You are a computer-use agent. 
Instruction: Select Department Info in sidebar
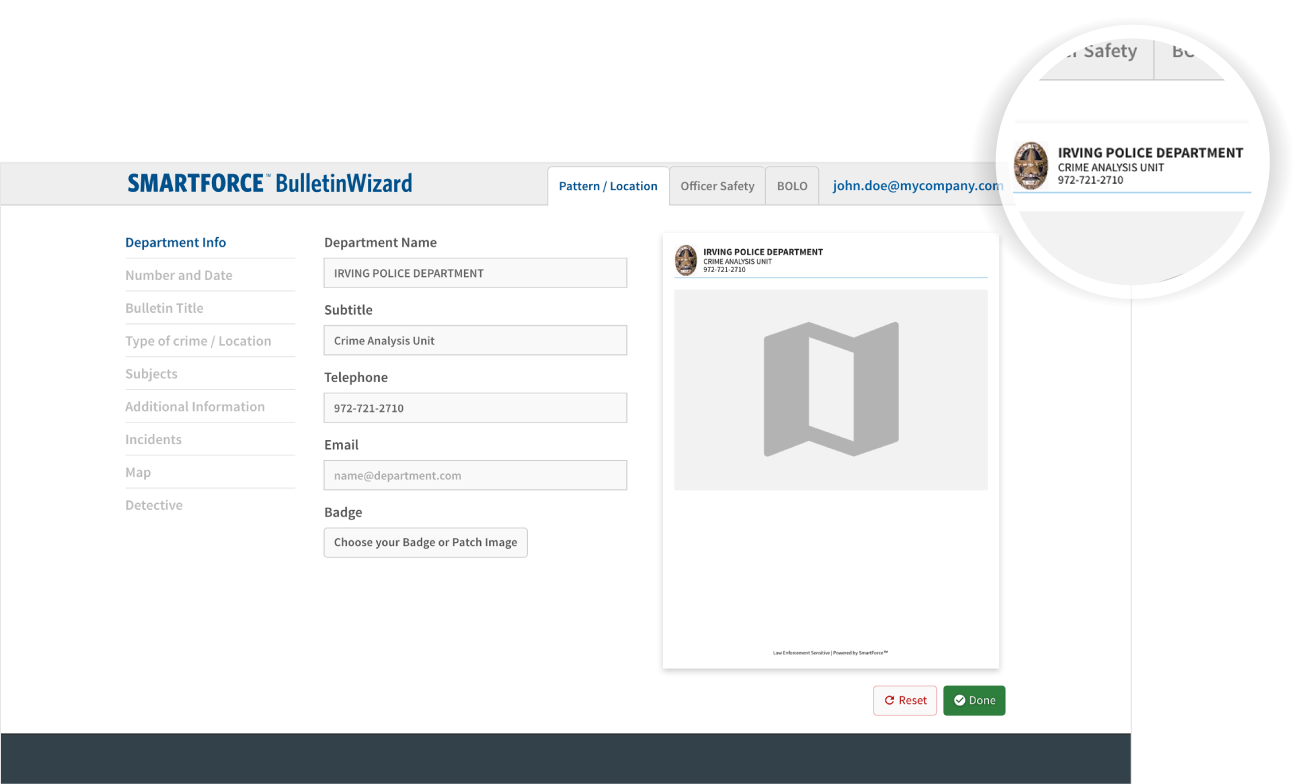(x=176, y=242)
